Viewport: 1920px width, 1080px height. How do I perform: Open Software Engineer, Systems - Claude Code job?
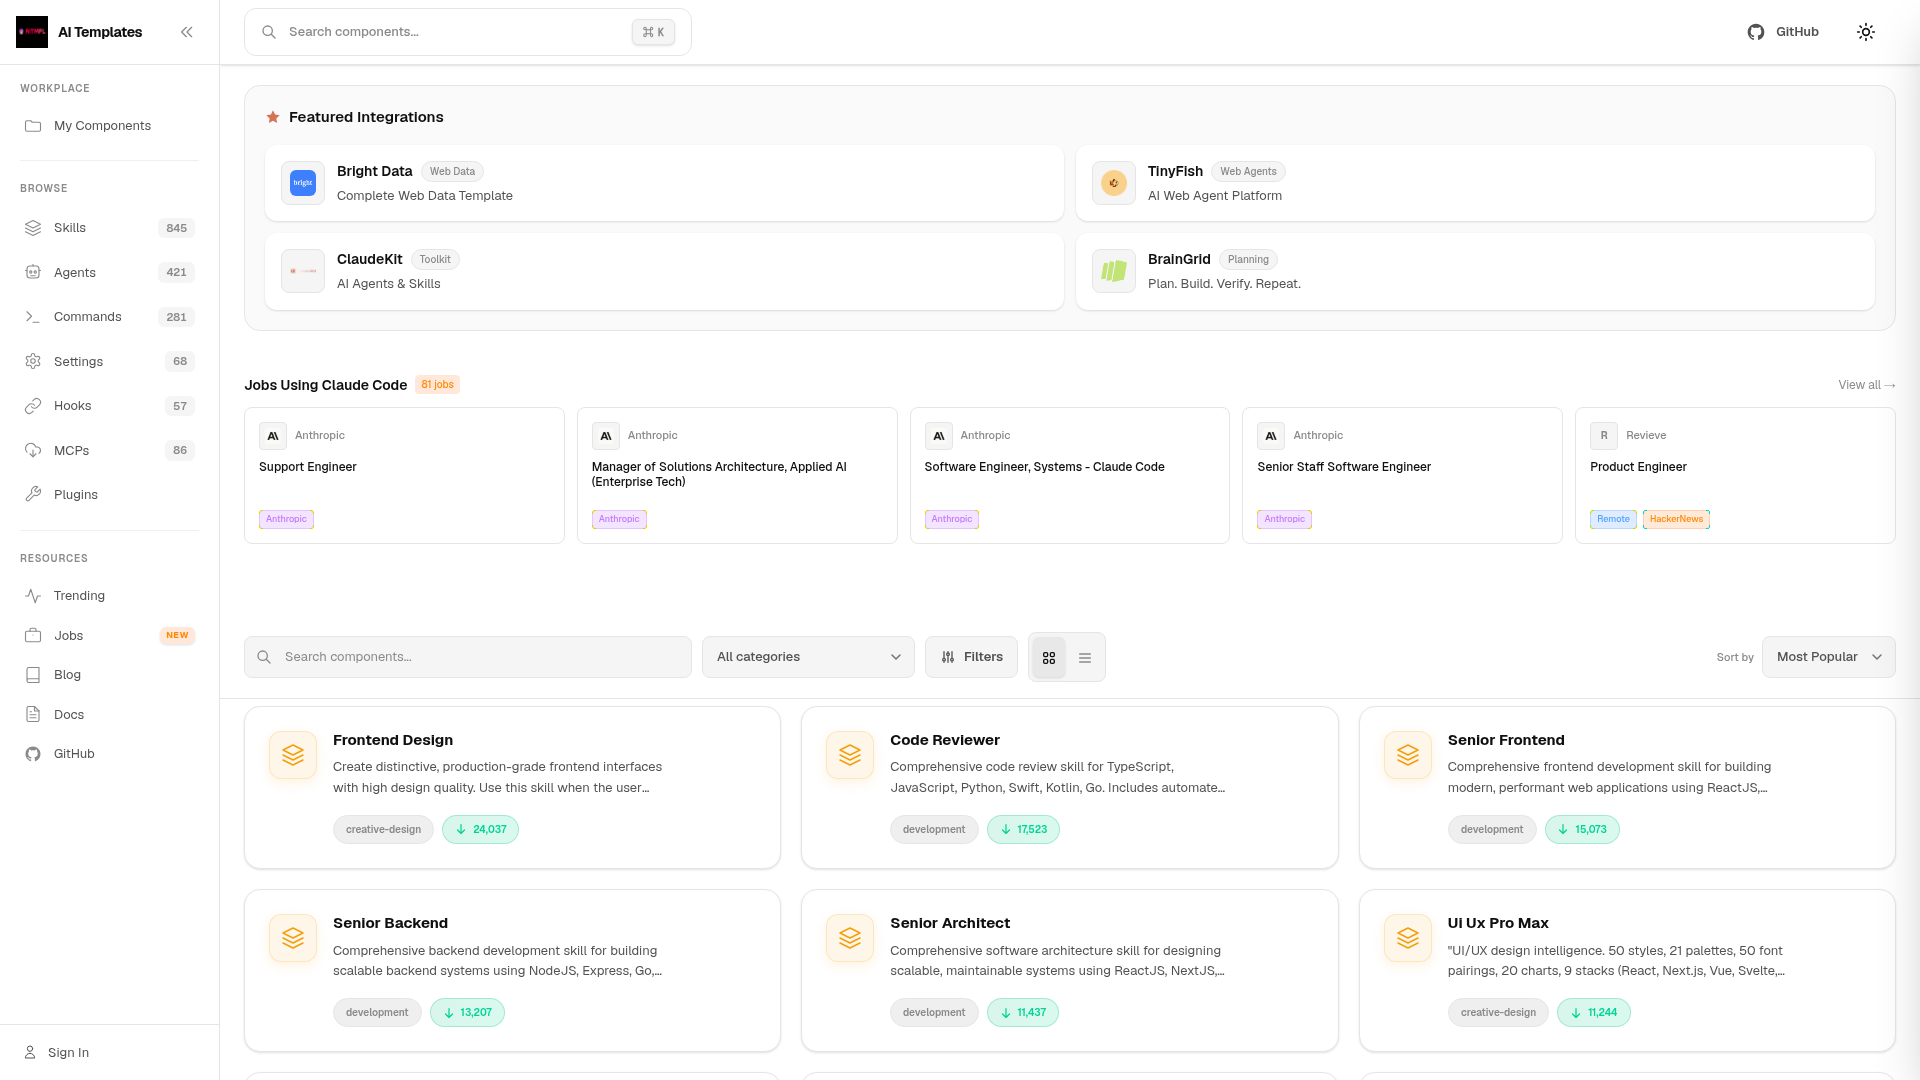[1070, 475]
